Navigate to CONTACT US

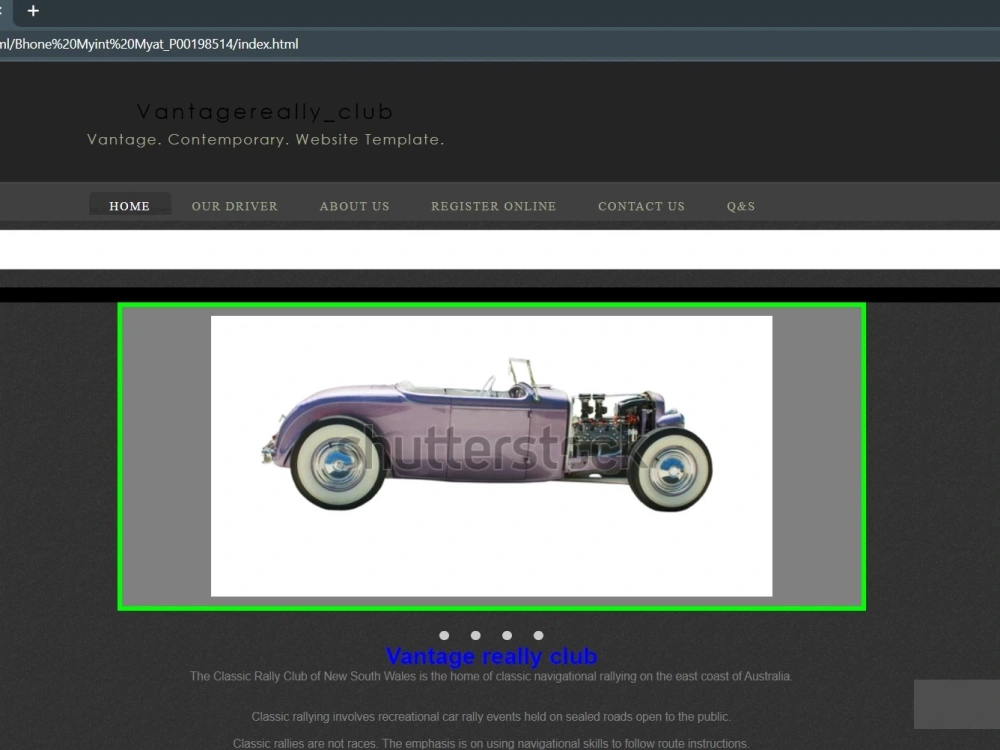pyautogui.click(x=642, y=206)
